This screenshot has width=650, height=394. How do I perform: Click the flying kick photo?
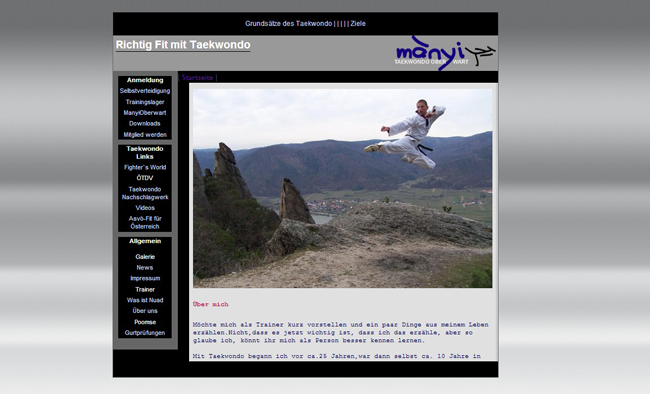pos(342,188)
